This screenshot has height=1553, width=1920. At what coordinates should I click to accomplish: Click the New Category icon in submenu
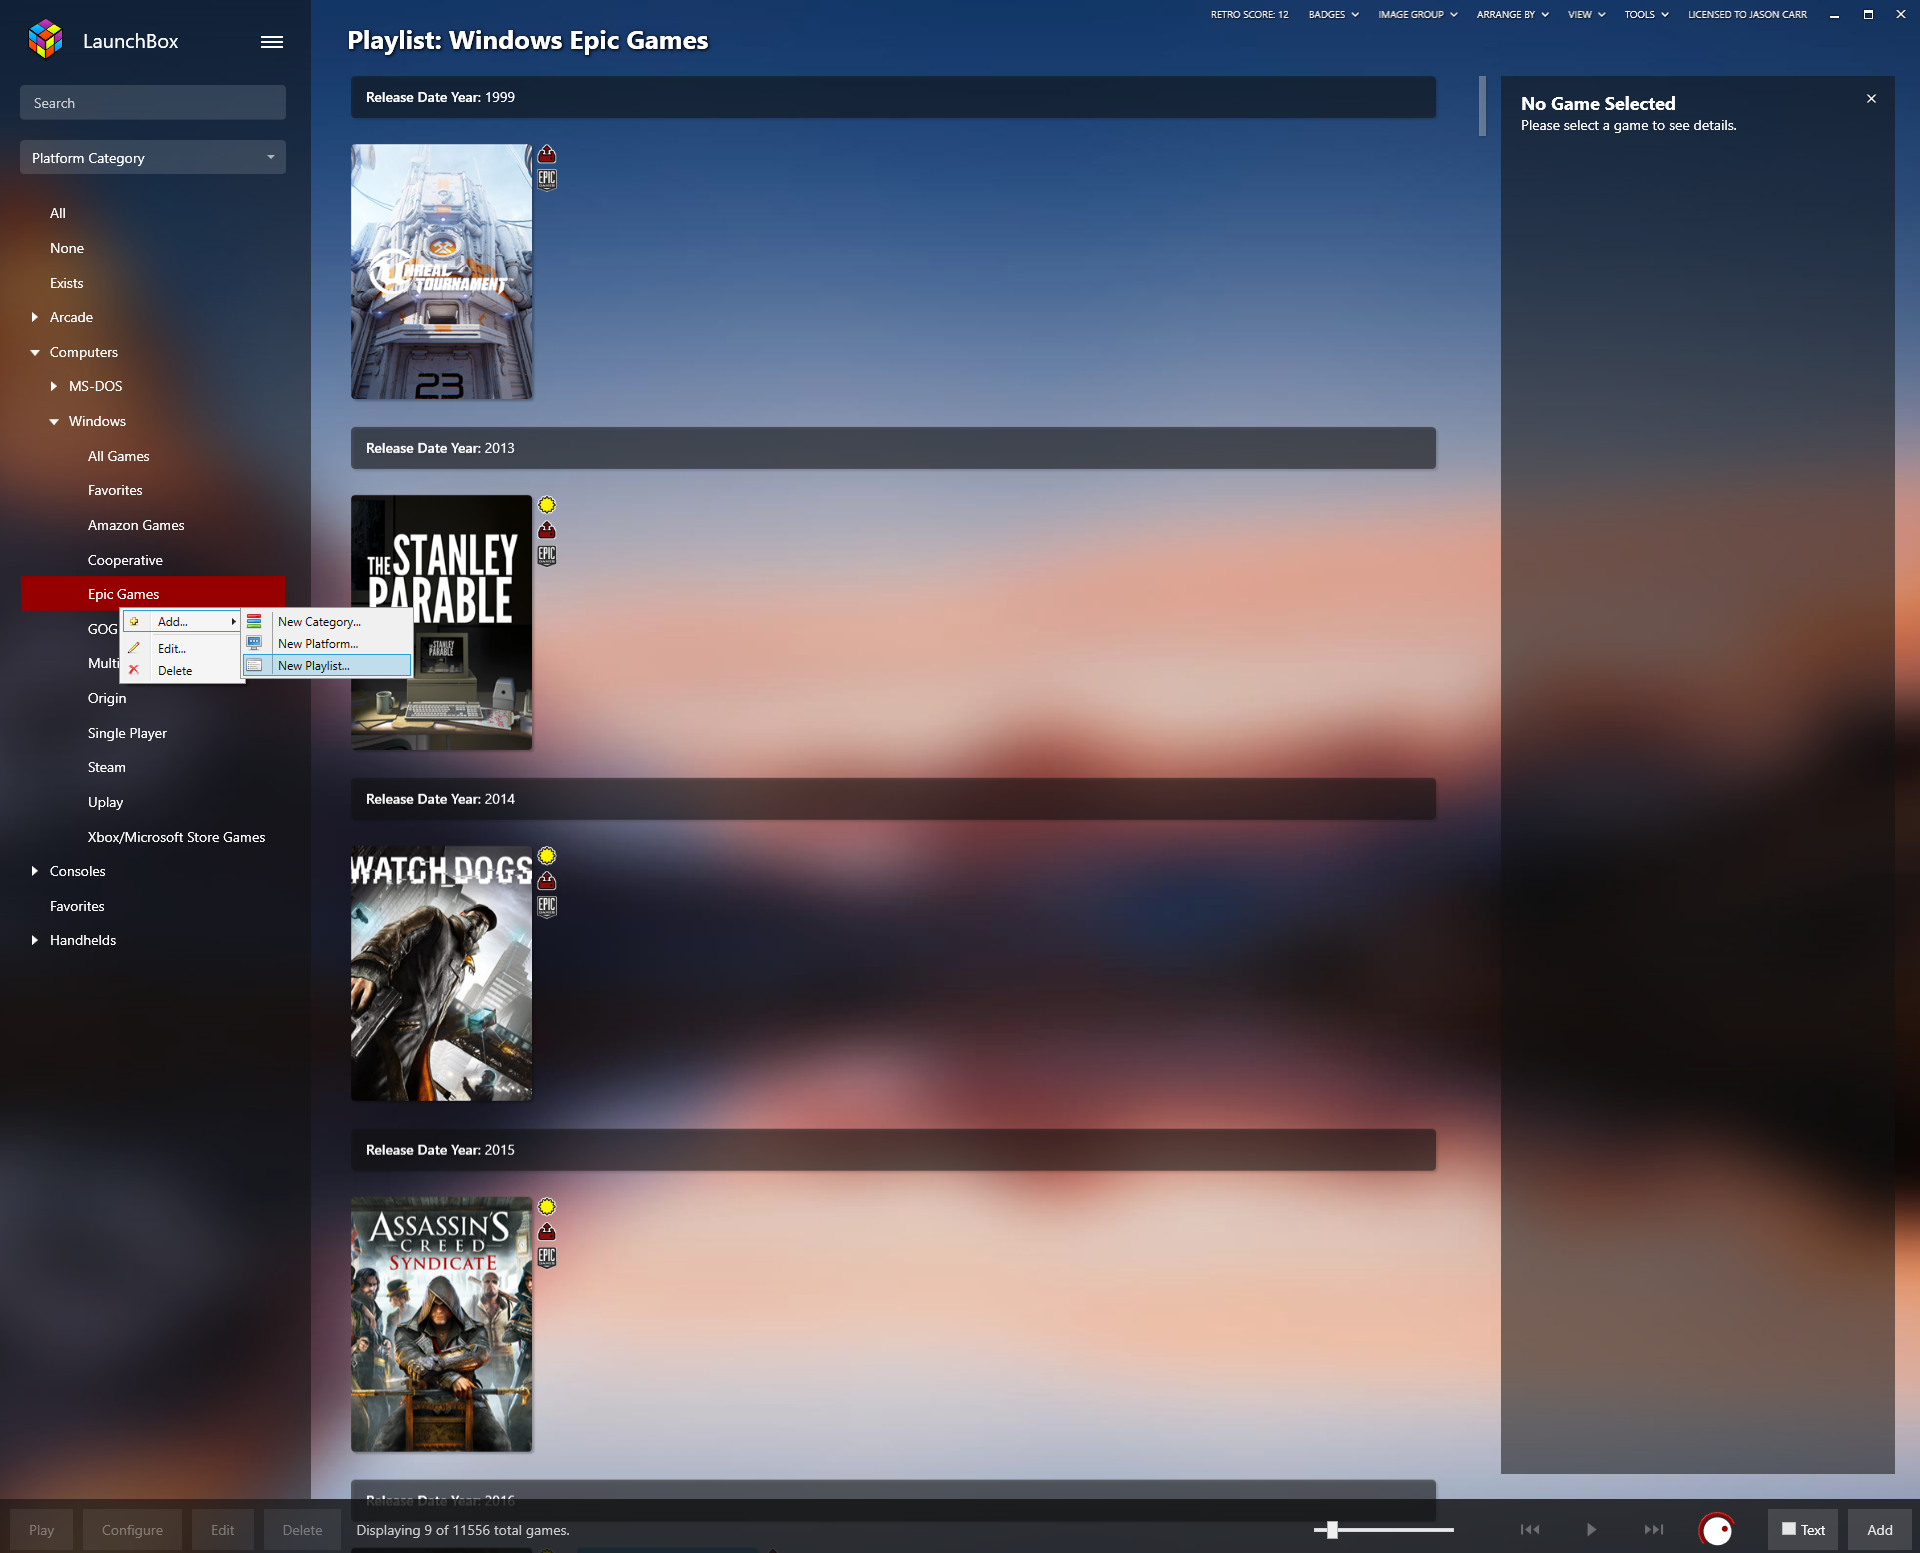(254, 622)
